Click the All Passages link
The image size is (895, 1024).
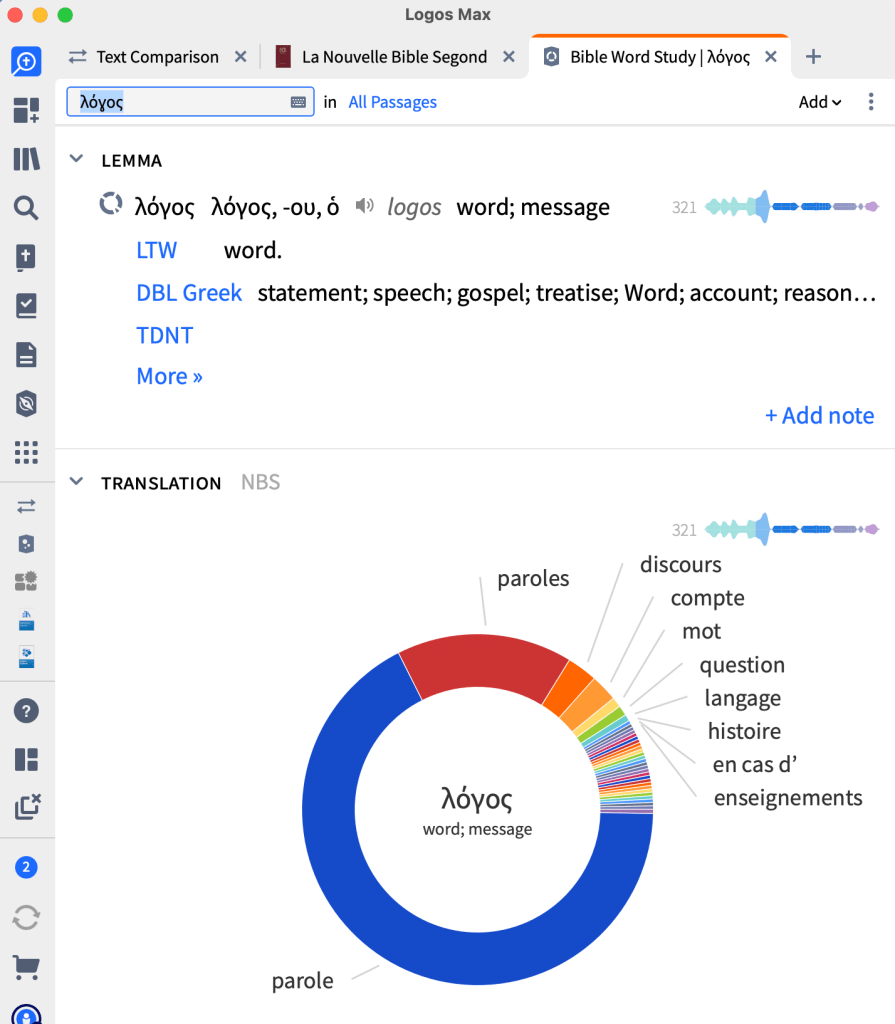click(392, 102)
